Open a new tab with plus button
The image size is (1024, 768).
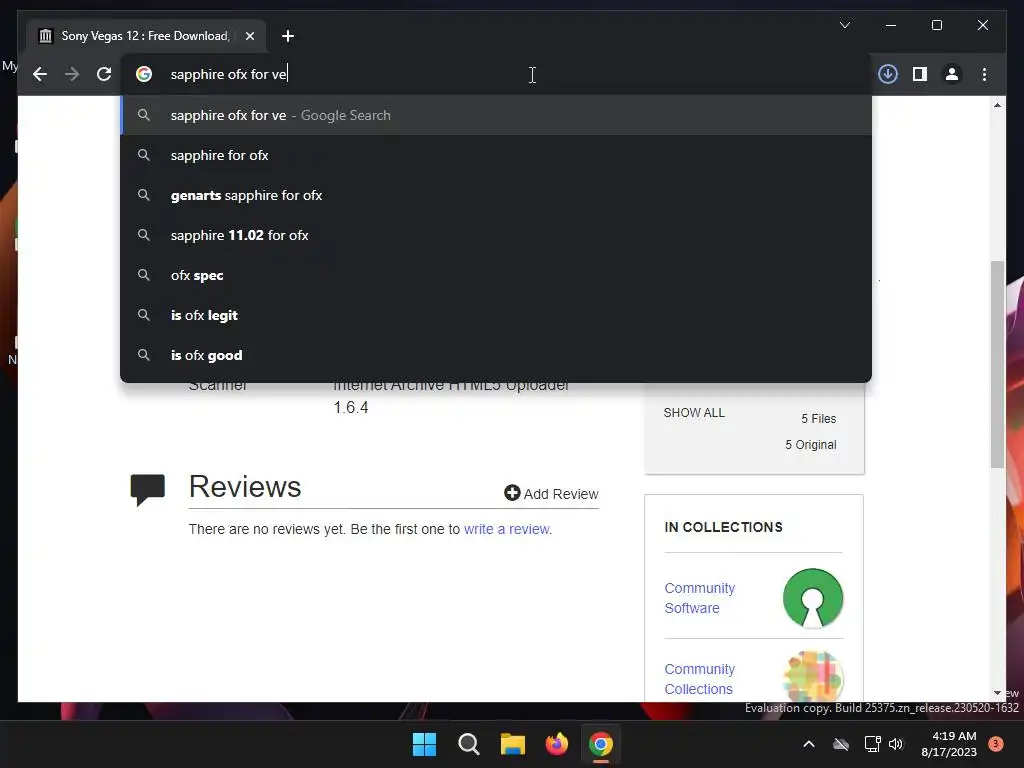pyautogui.click(x=288, y=36)
